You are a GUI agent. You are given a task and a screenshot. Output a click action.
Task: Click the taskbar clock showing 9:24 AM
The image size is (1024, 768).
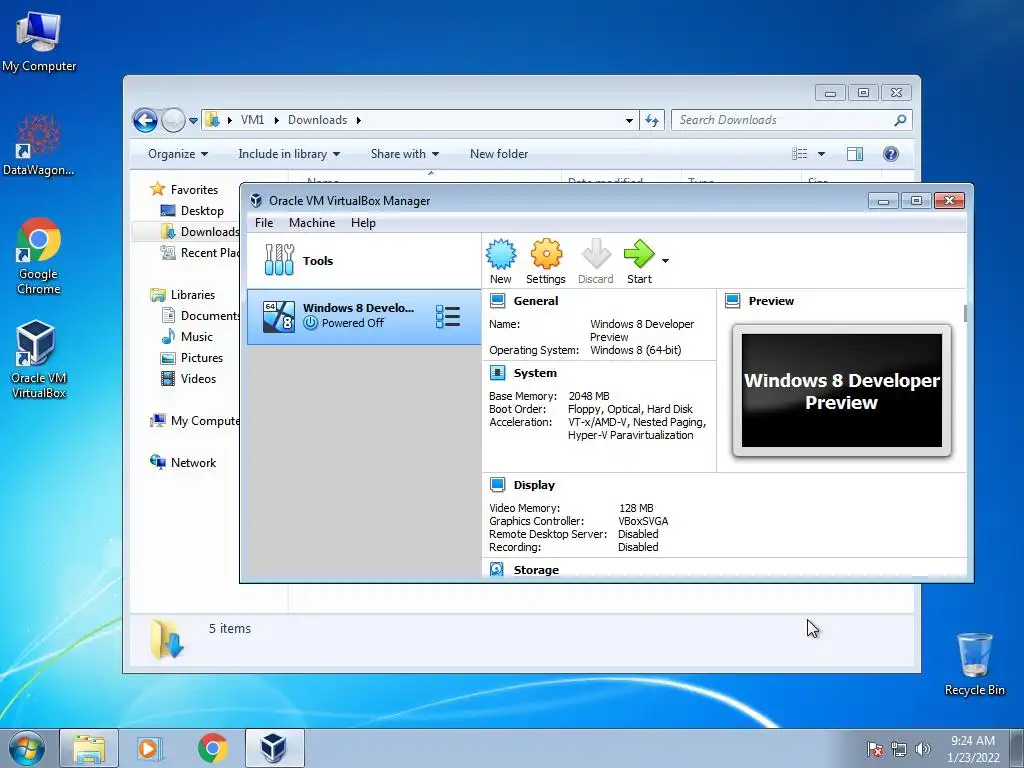[x=973, y=748]
